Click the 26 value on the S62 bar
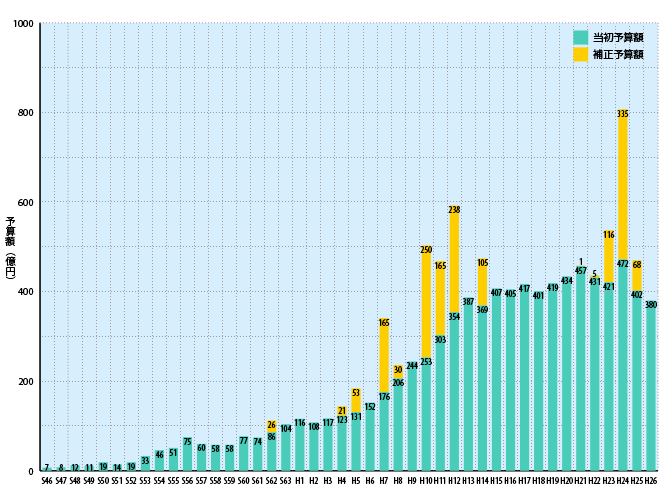The image size is (670, 500). click(x=271, y=425)
